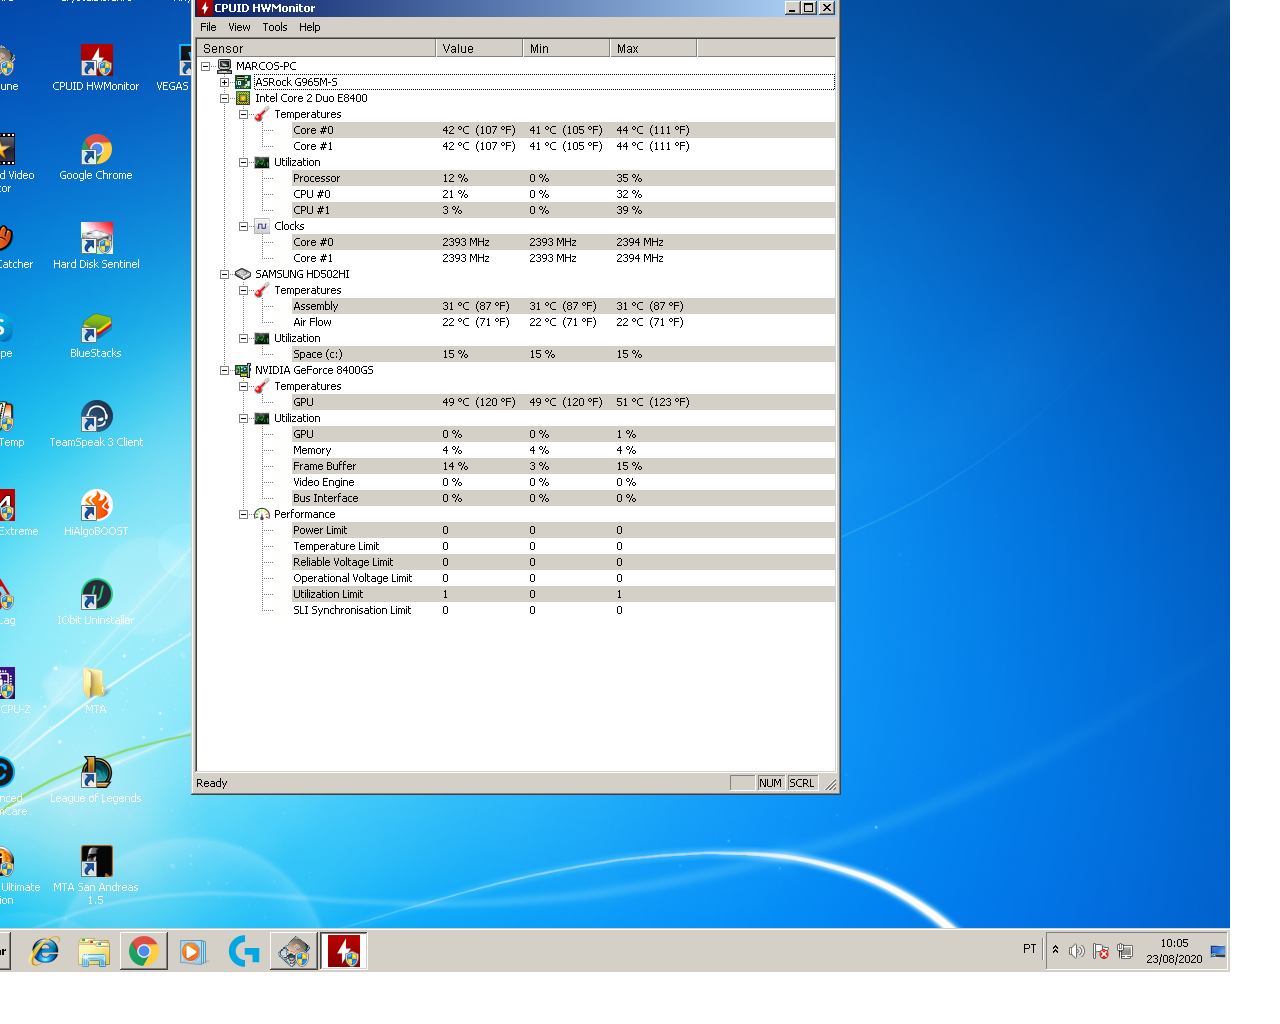
Task: Open BlueStacks desktop shortcut
Action: (96, 335)
